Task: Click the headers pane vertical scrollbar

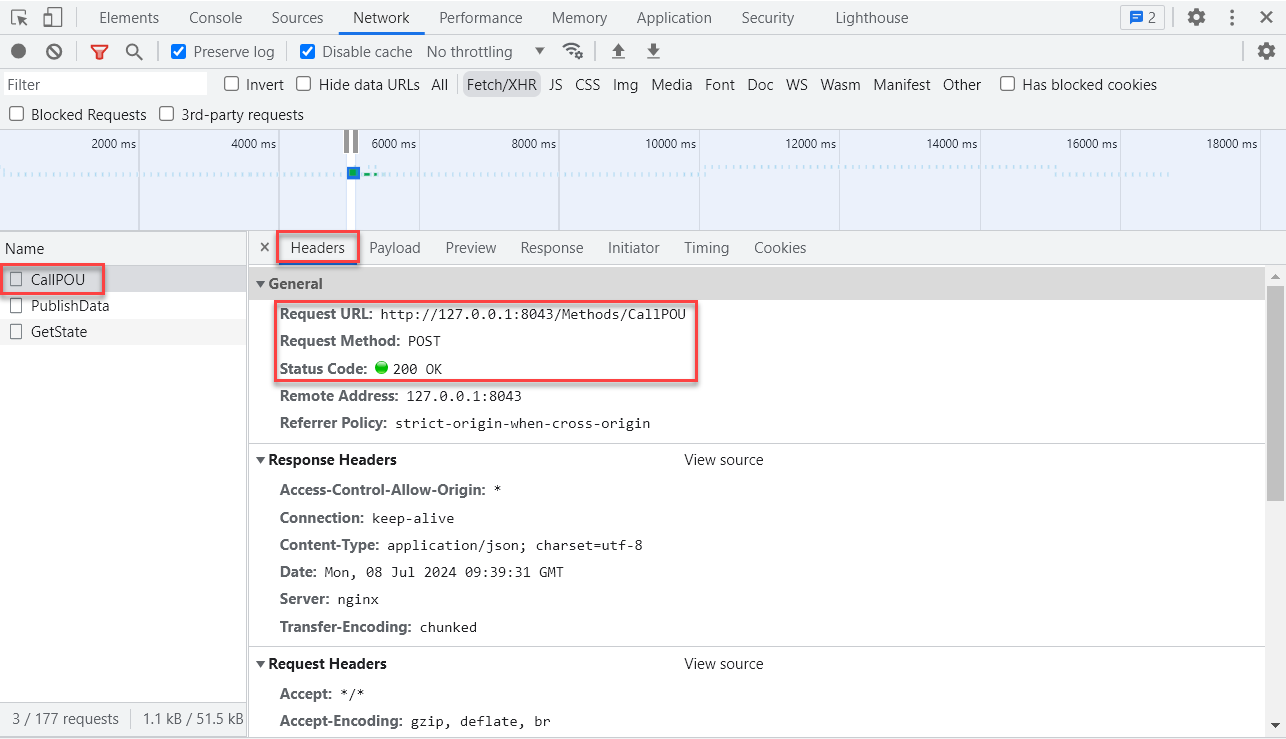Action: pos(1275,393)
